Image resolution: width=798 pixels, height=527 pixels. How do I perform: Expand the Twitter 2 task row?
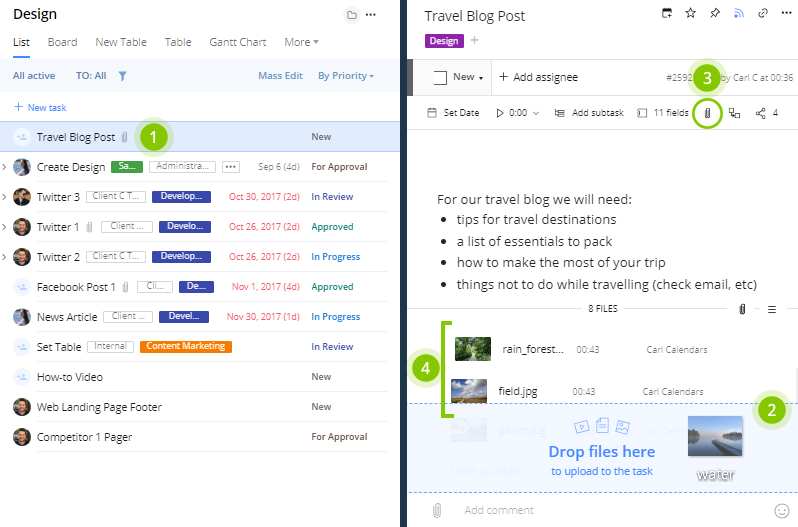[4, 257]
